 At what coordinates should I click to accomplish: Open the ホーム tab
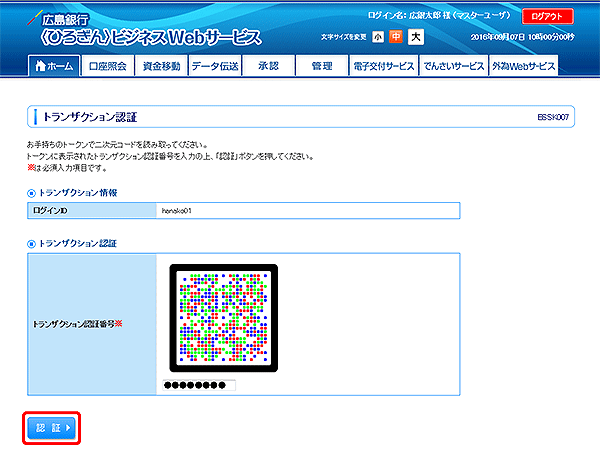[54, 66]
